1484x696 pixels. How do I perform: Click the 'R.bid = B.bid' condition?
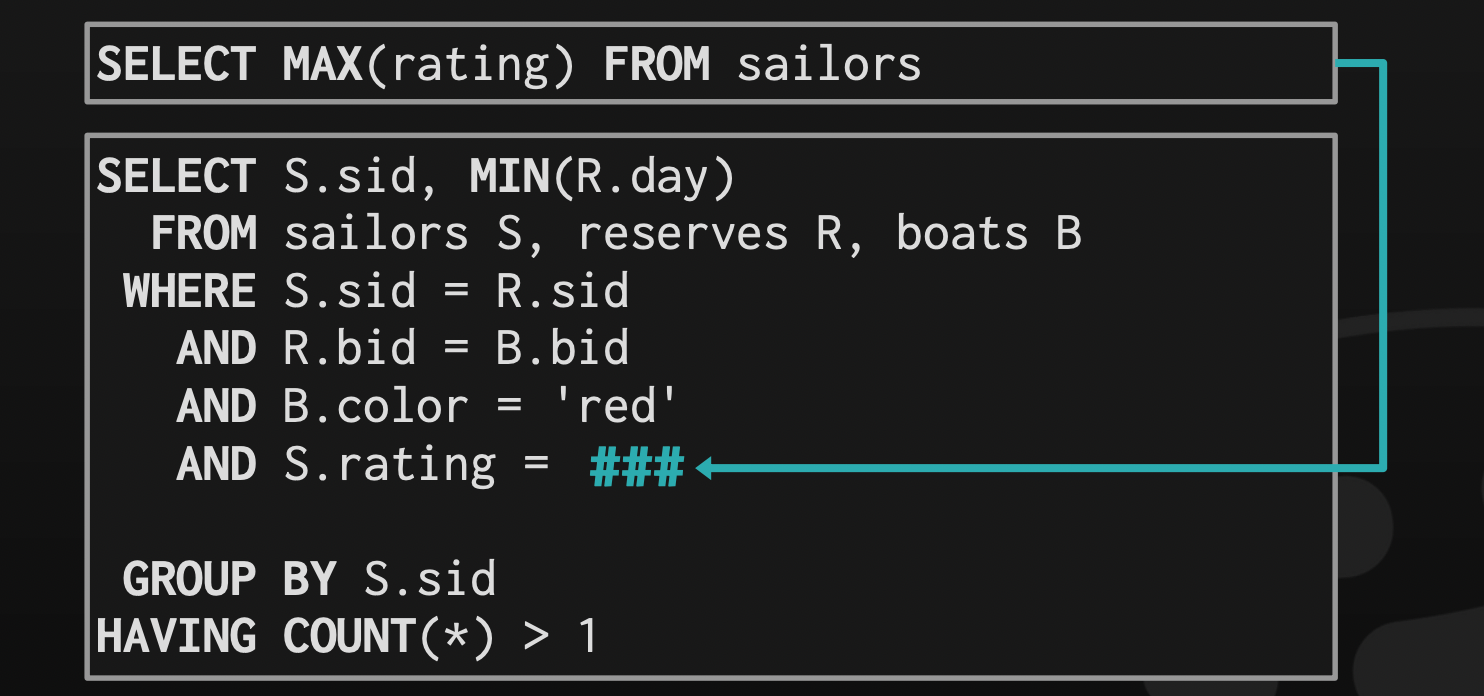456,349
